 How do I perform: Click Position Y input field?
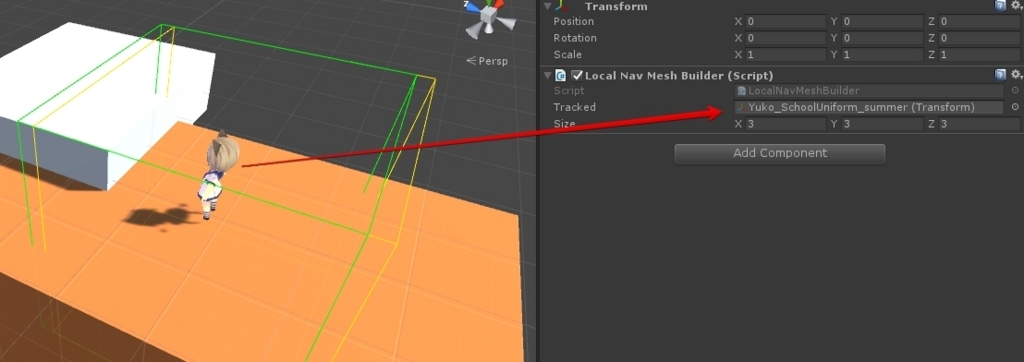882,22
